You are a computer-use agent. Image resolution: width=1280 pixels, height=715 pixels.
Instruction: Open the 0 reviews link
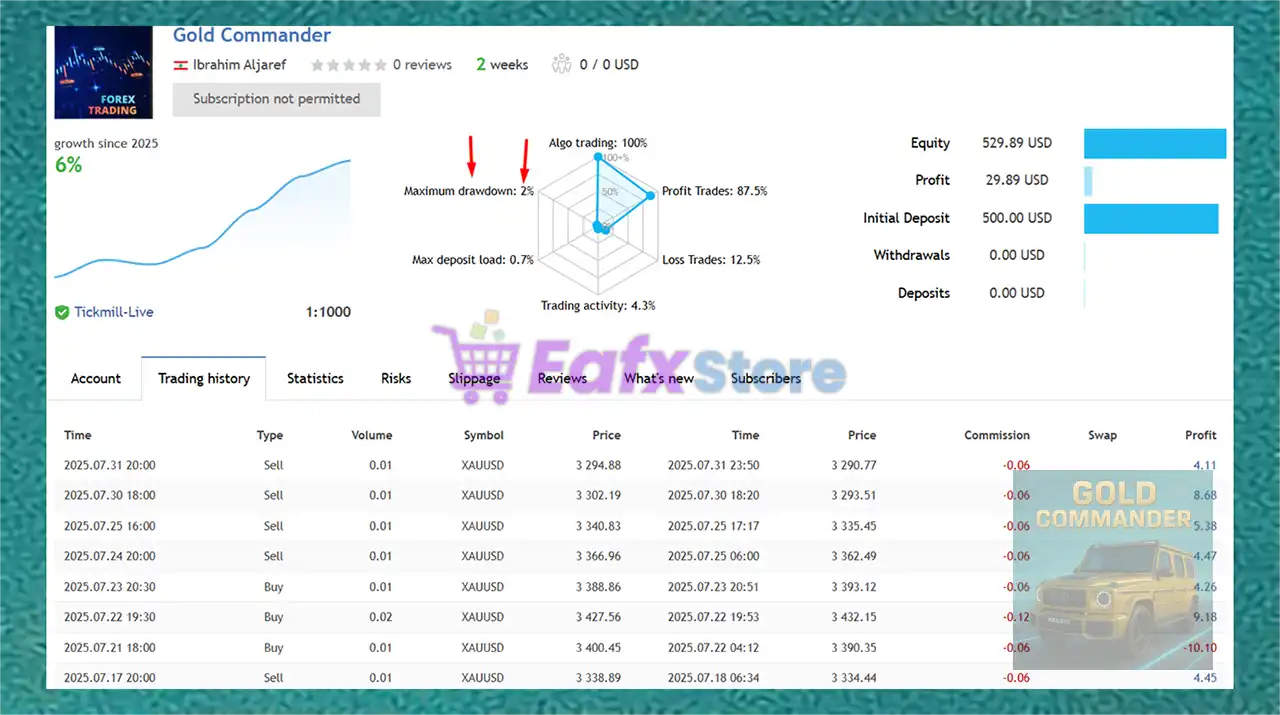422,64
